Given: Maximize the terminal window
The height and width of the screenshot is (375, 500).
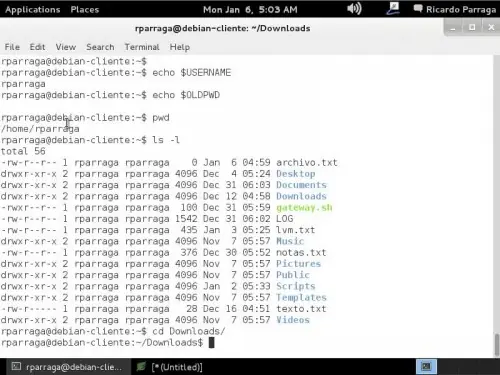Looking at the screenshot, I should (472, 27).
